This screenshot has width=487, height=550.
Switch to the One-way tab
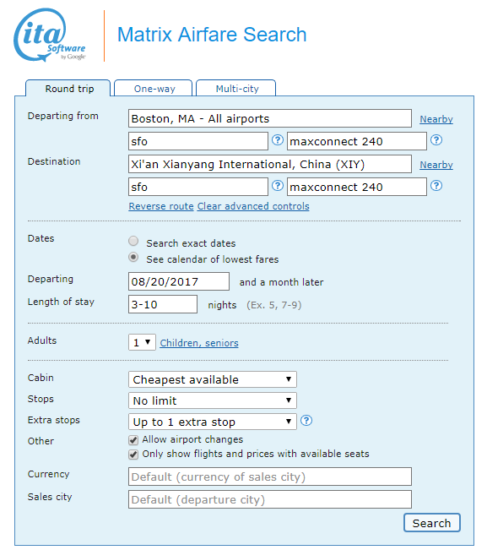pos(154,88)
